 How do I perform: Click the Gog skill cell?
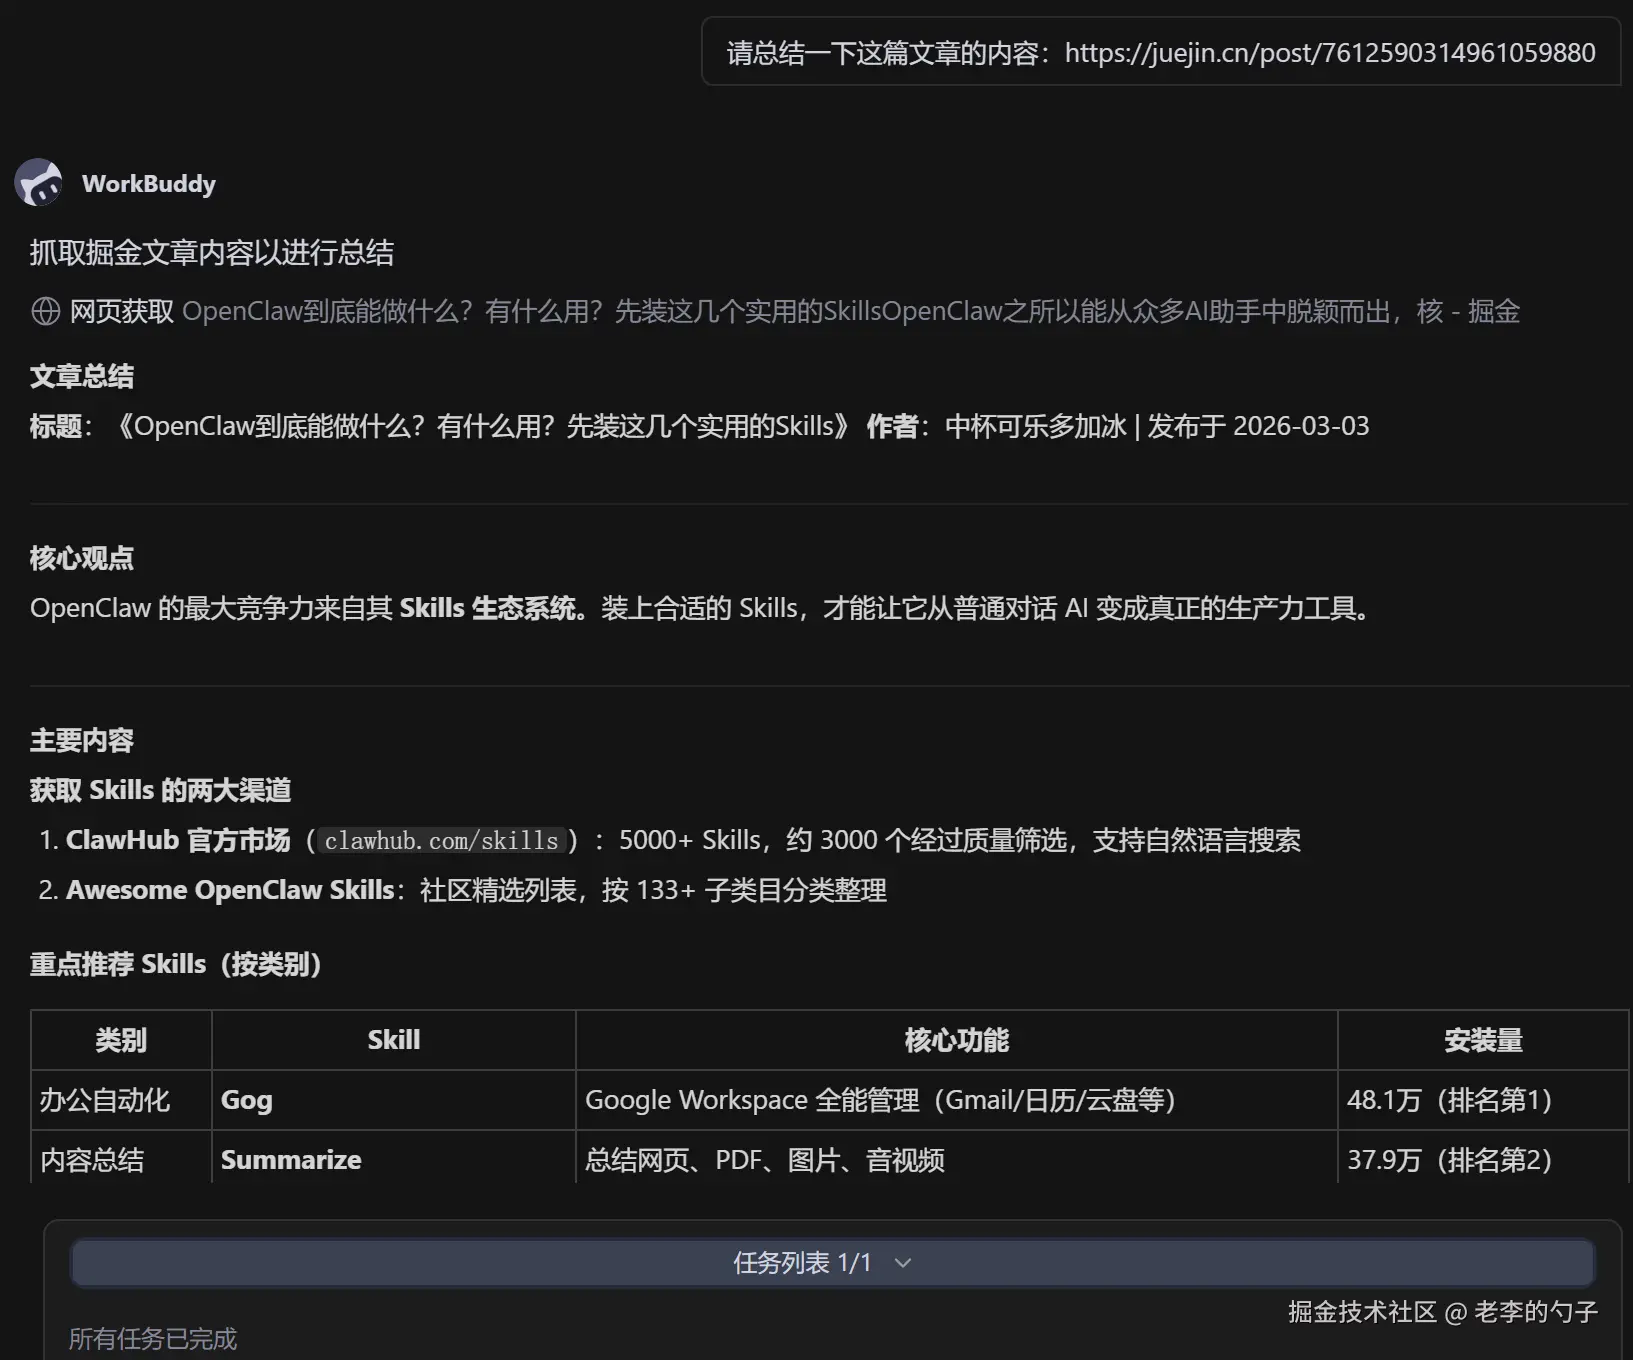[x=394, y=1100]
